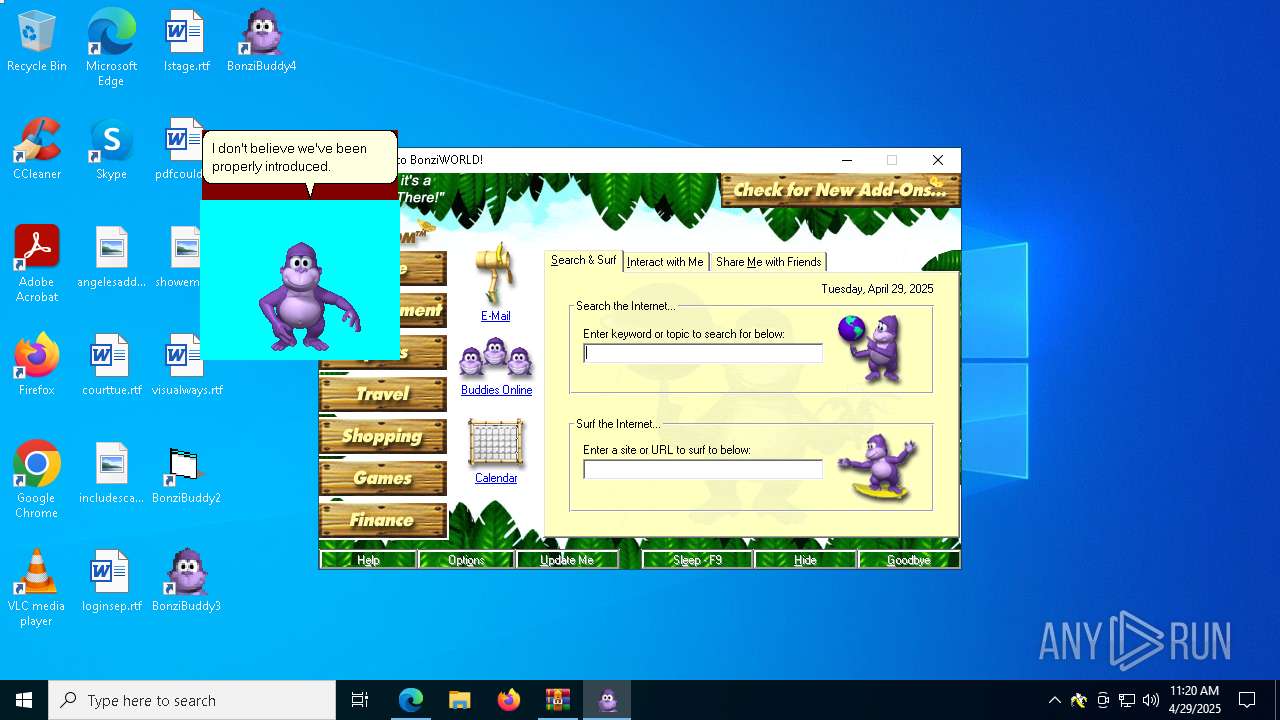Switch to Interact with Me tab

(x=665, y=262)
